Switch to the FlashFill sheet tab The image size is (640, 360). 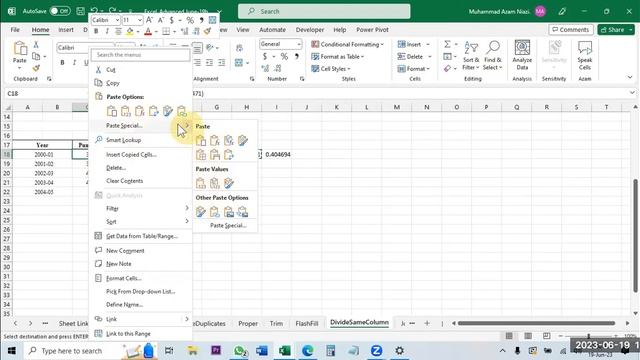[x=307, y=323]
